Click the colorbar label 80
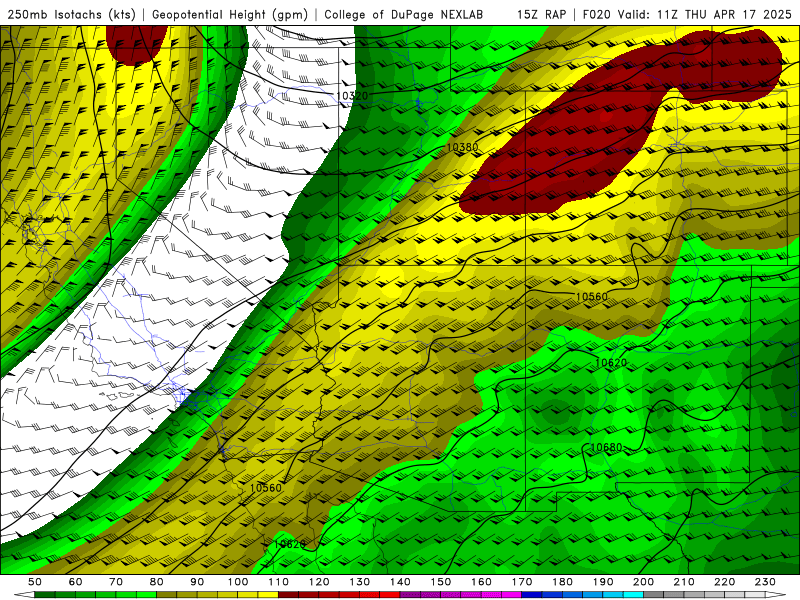Viewport: 800px width, 600px height. click(157, 582)
